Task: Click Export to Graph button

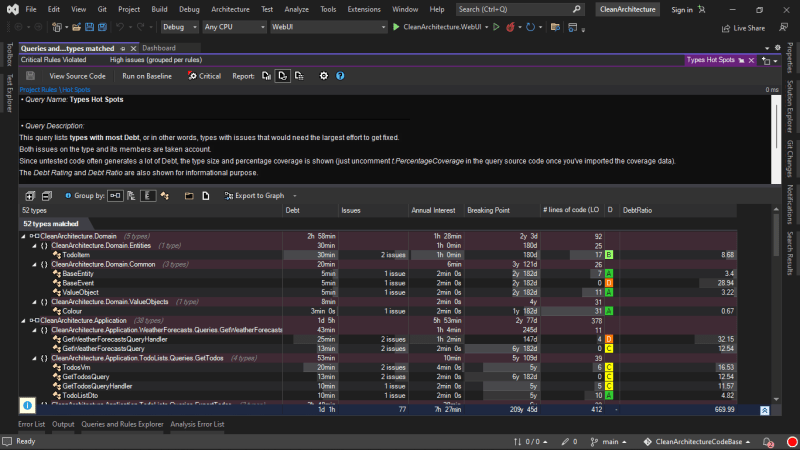Action: point(255,196)
